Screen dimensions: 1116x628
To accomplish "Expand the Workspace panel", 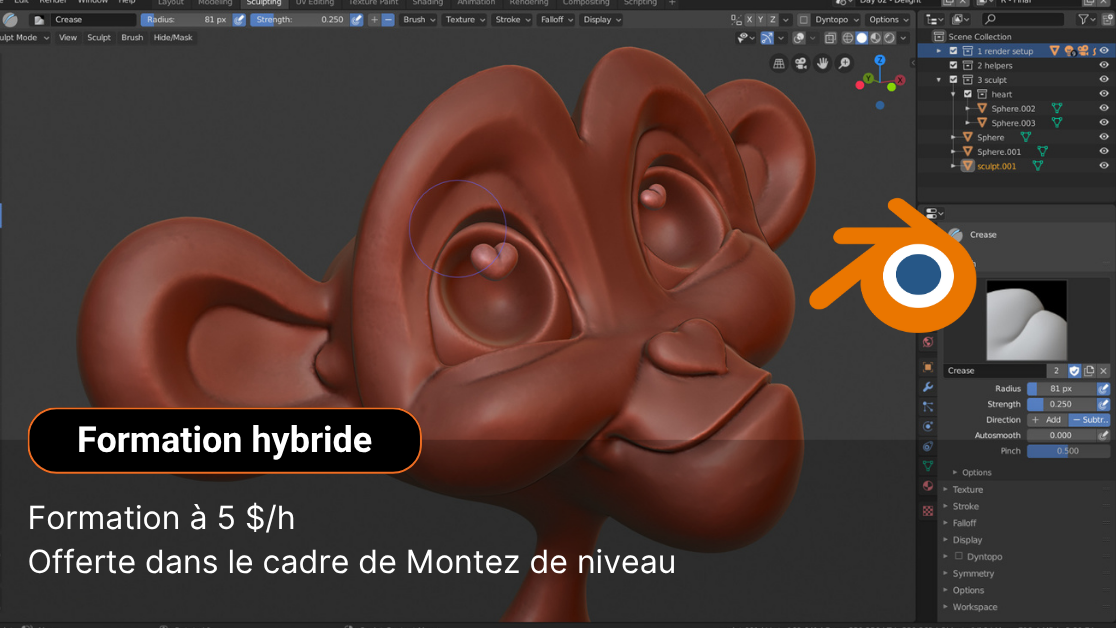I will tap(974, 607).
